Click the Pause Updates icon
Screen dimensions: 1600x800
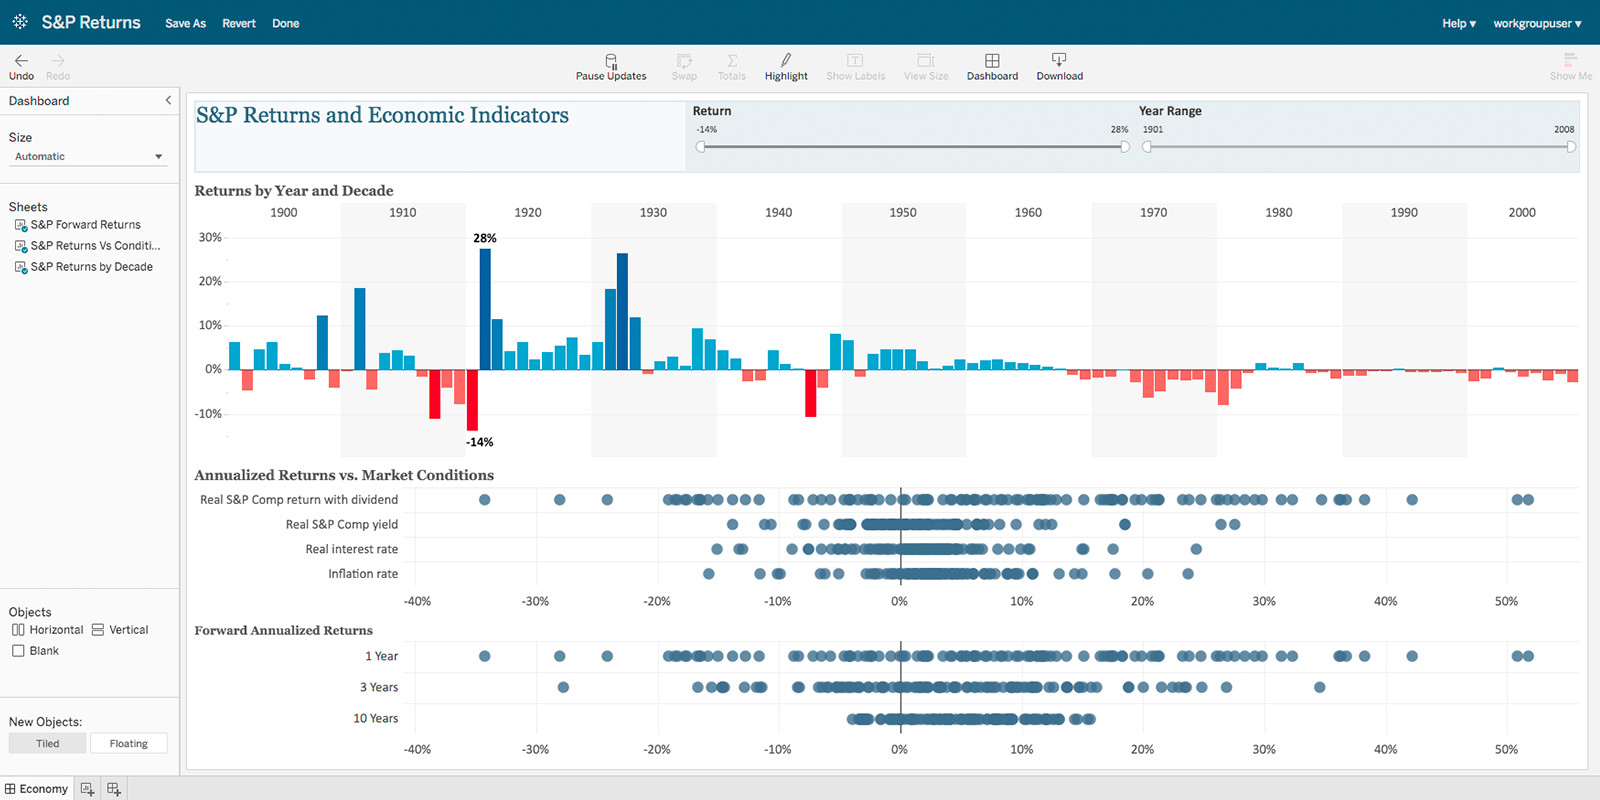[611, 61]
